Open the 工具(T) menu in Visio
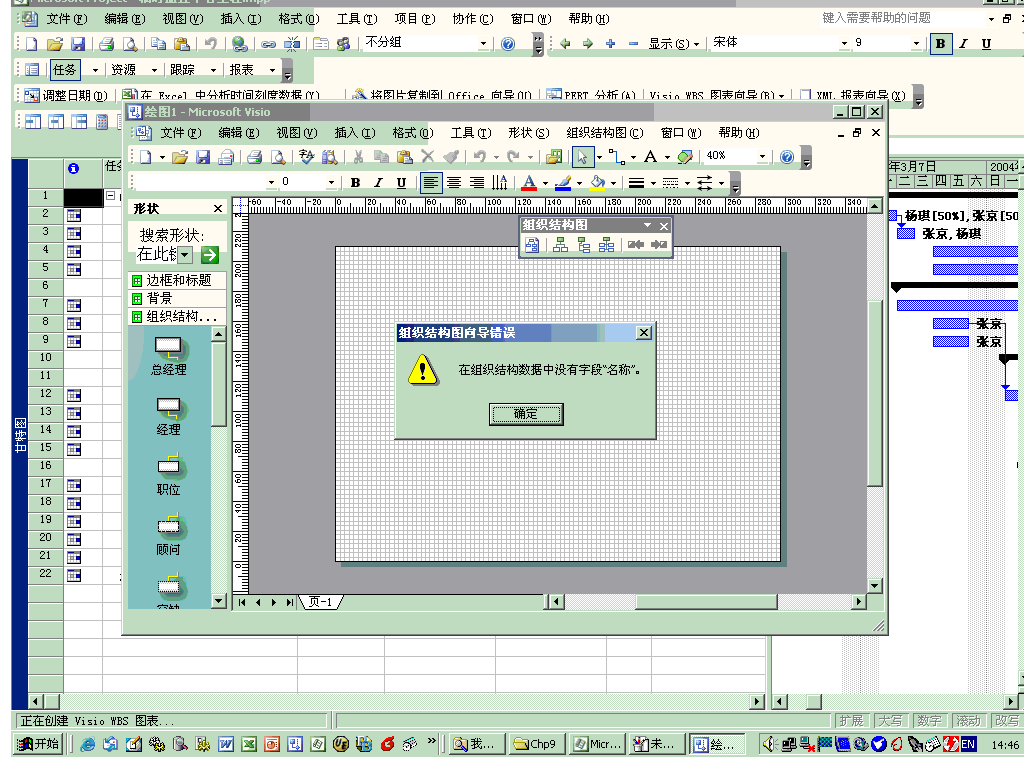 (471, 133)
